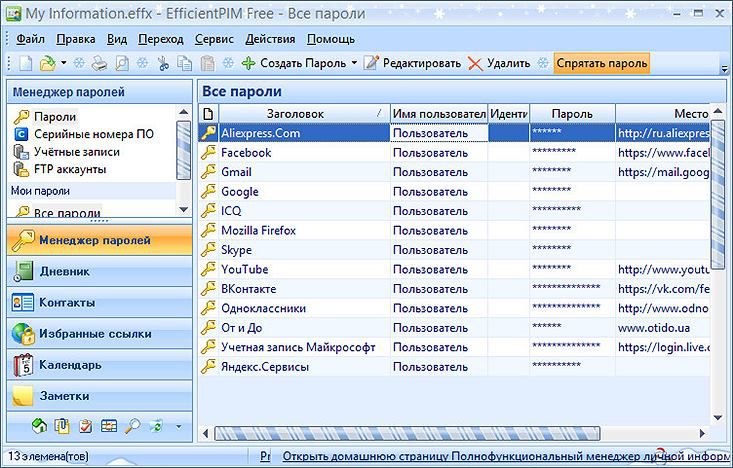
Task: Click the Copy toolbar icon
Action: [x=184, y=63]
